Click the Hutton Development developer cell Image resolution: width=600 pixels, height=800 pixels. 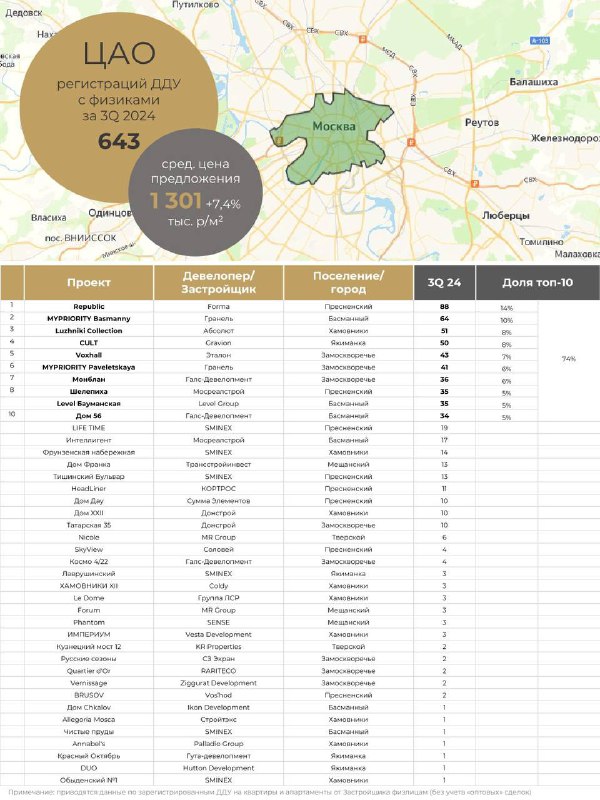[218, 768]
